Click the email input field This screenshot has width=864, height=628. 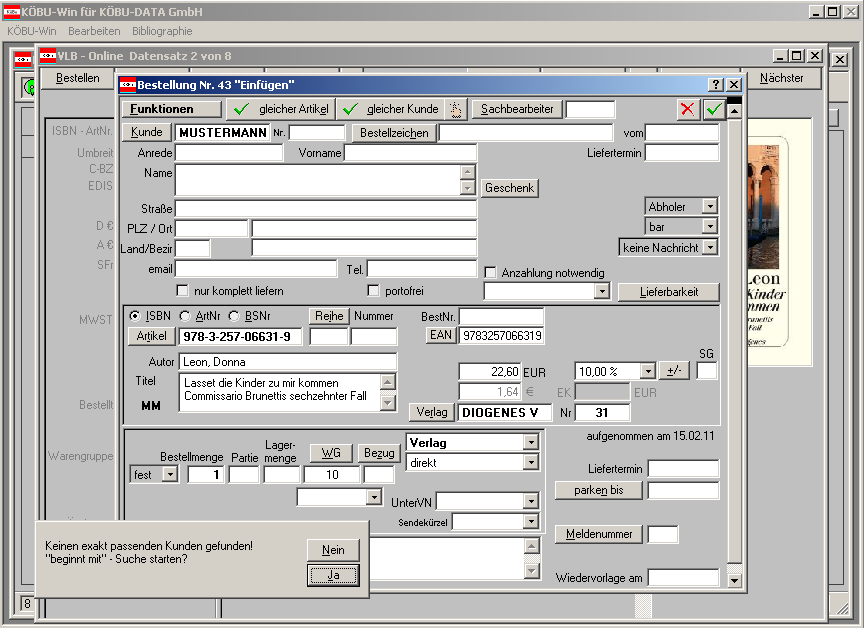(x=256, y=268)
